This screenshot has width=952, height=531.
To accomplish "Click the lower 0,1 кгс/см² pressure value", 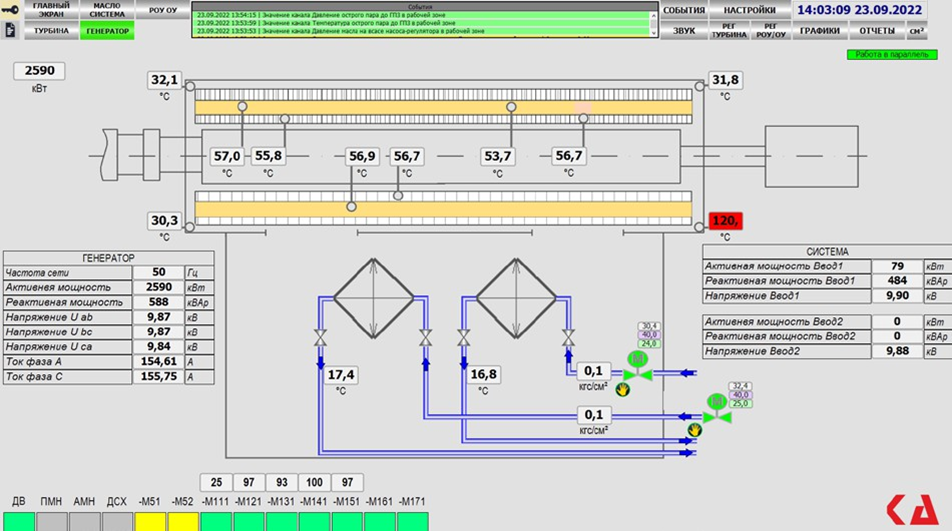I will pos(593,415).
